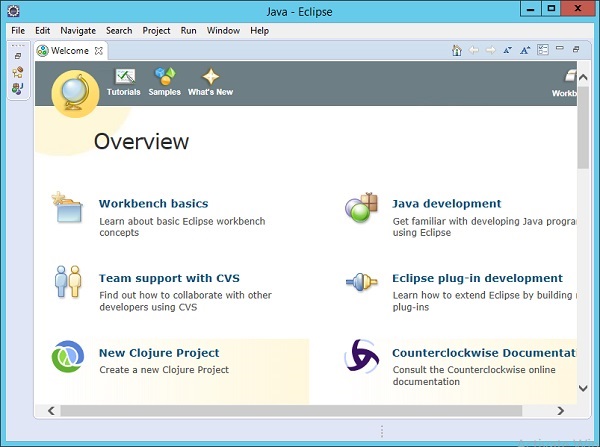Maximize the Welcome view panel

point(576,49)
